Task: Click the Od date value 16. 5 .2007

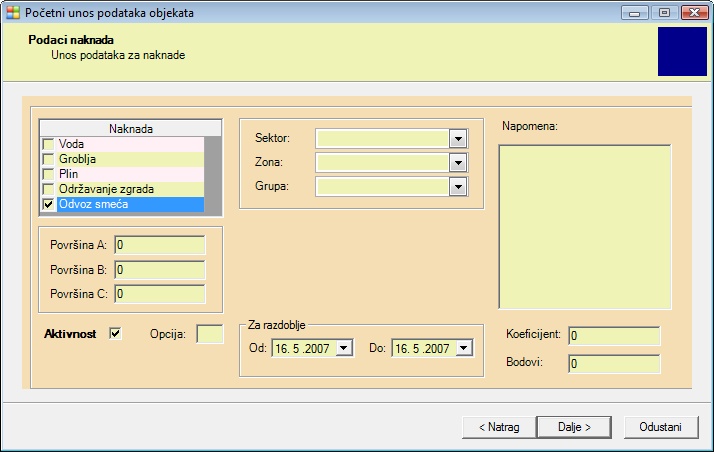Action: click(x=302, y=349)
